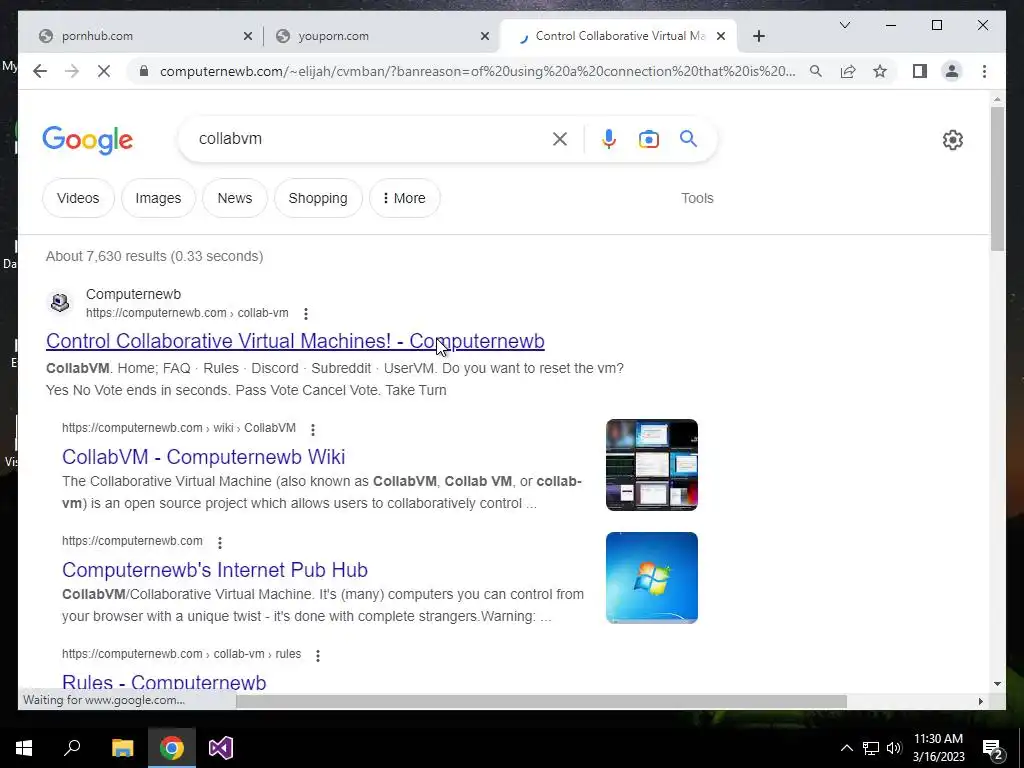Click the horizontal scrollbar thumb

coord(541,701)
